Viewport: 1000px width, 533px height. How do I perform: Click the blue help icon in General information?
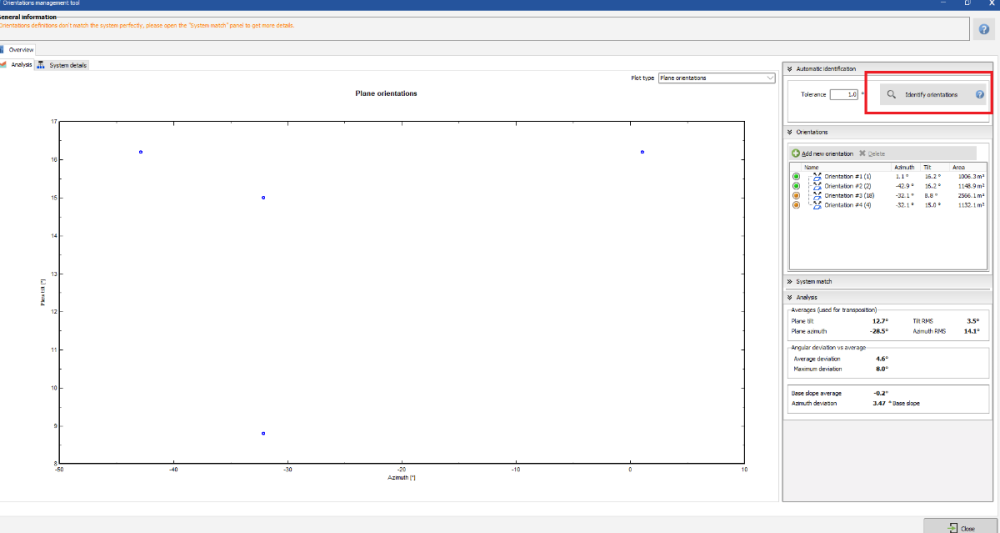[x=984, y=30]
